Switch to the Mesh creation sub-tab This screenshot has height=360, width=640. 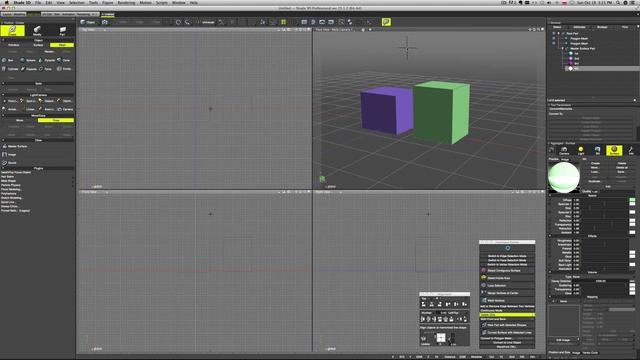[62, 45]
